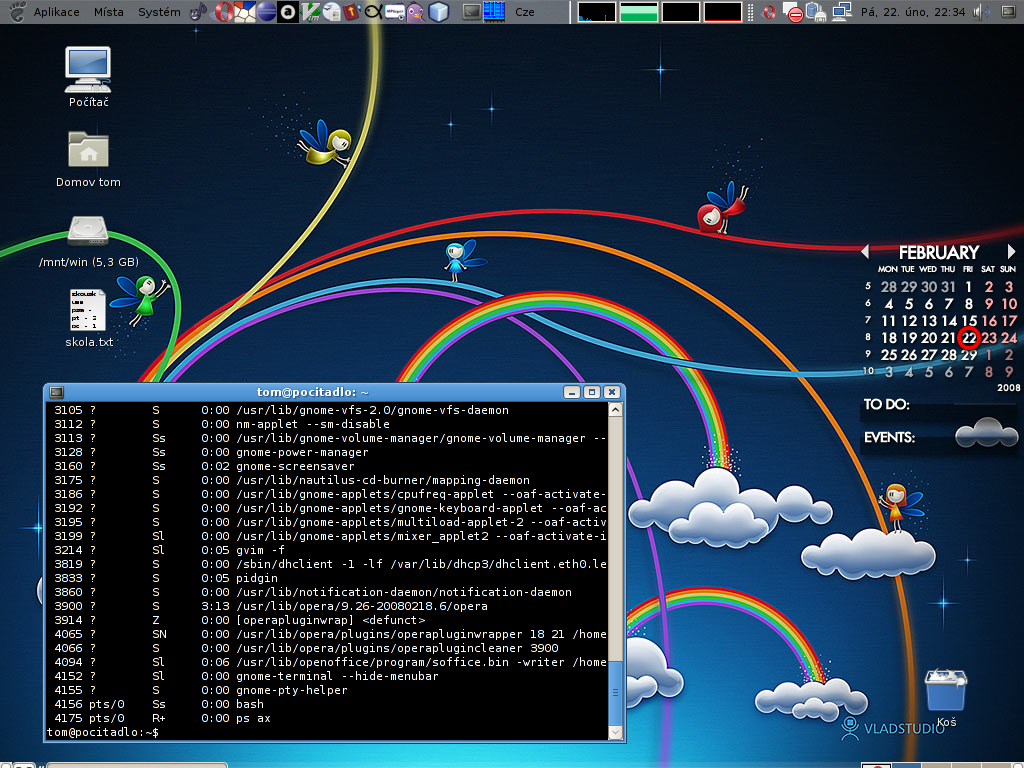This screenshot has height=768, width=1024.
Task: Open the Aplikace menu
Action: (56, 12)
